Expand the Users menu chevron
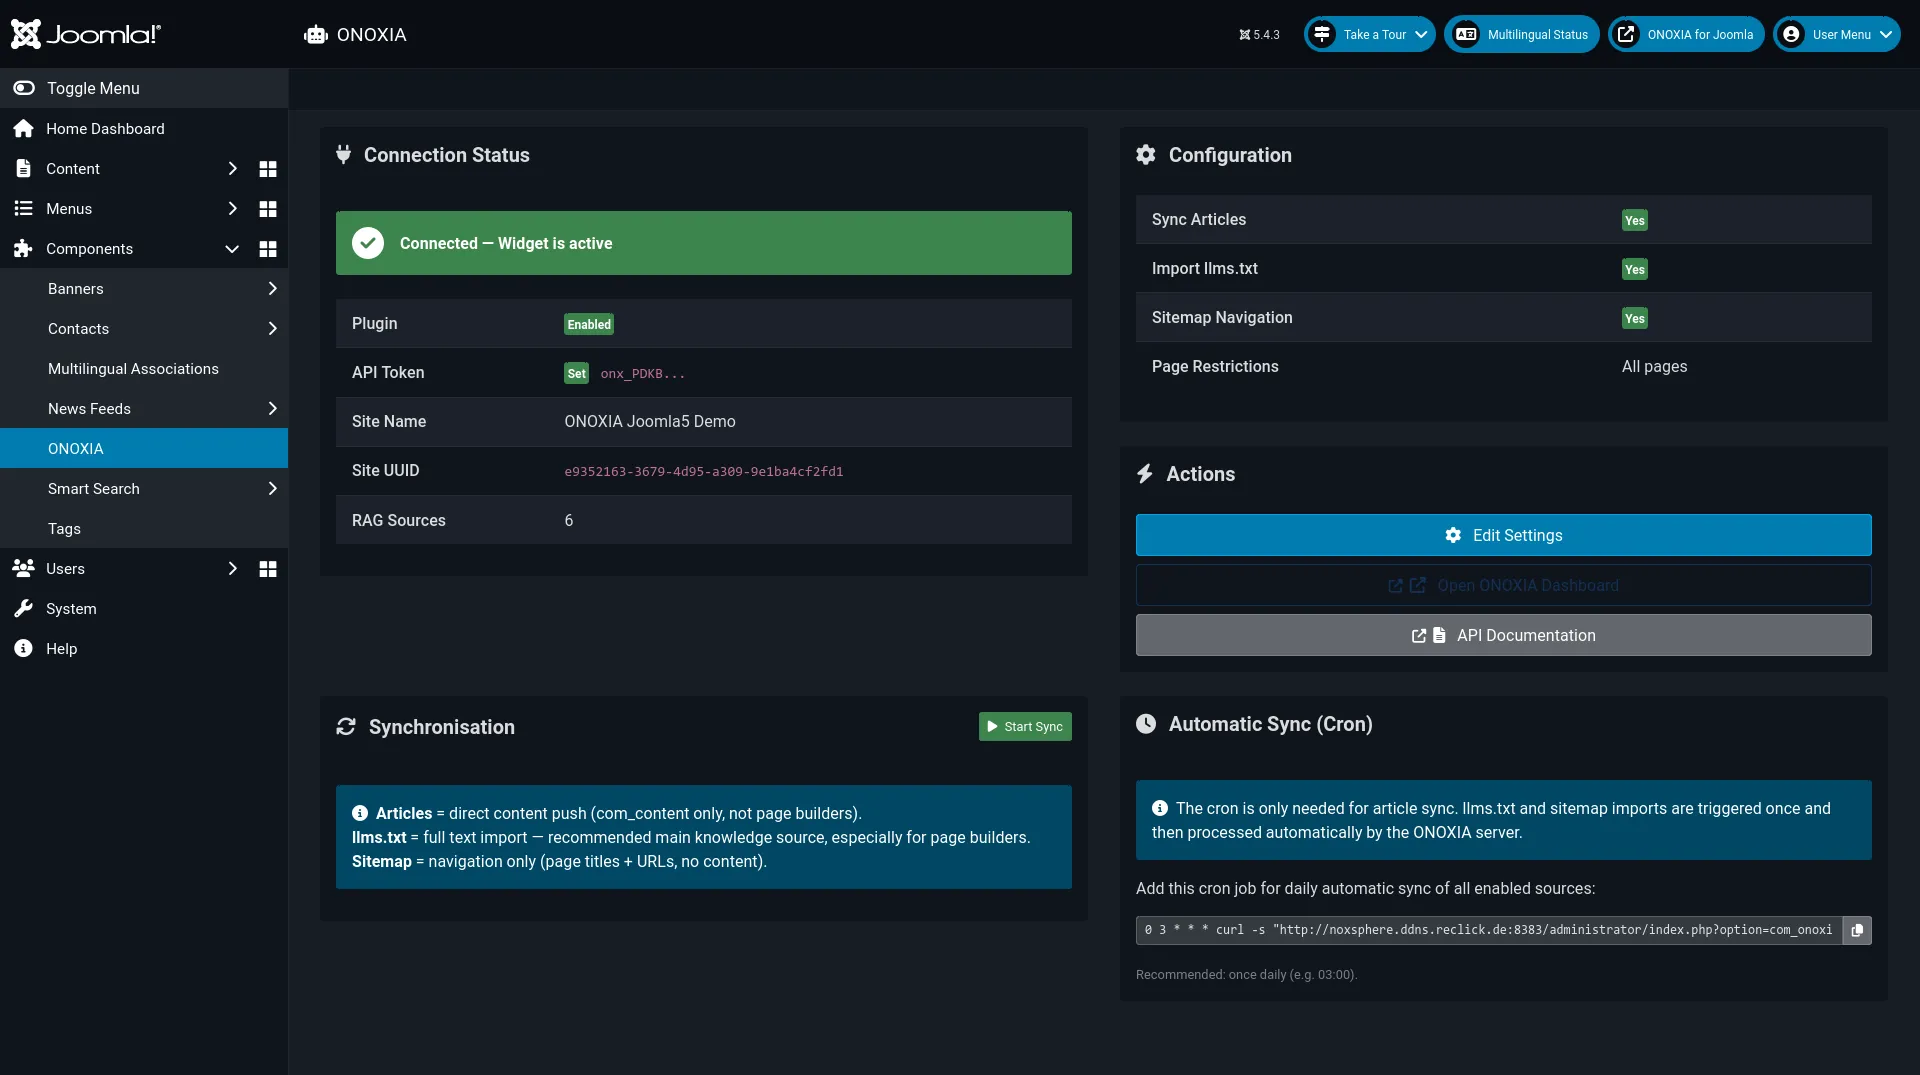Viewport: 1920px width, 1075px height. tap(232, 569)
